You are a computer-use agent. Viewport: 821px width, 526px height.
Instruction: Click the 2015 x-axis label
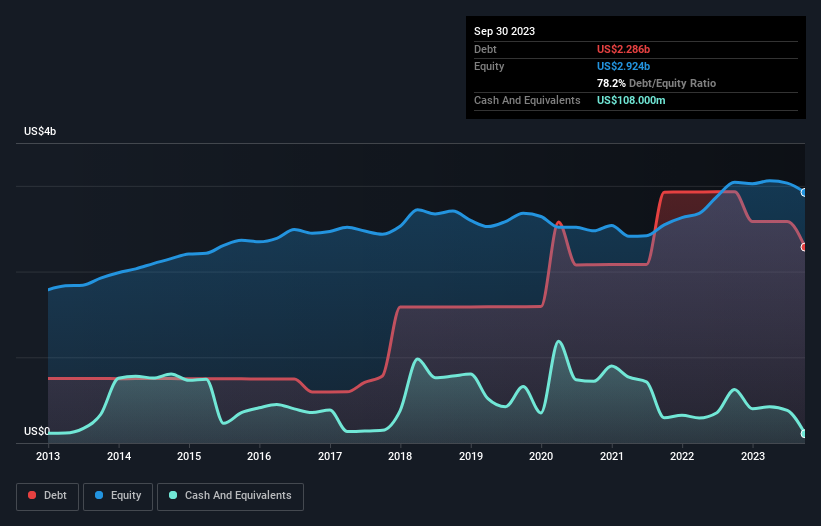pyautogui.click(x=189, y=456)
